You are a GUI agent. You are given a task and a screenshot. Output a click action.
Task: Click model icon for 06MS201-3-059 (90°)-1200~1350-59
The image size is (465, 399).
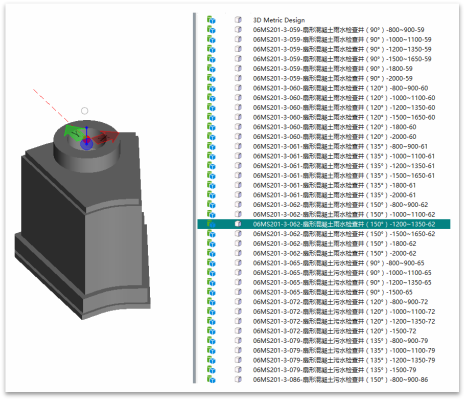211,49
